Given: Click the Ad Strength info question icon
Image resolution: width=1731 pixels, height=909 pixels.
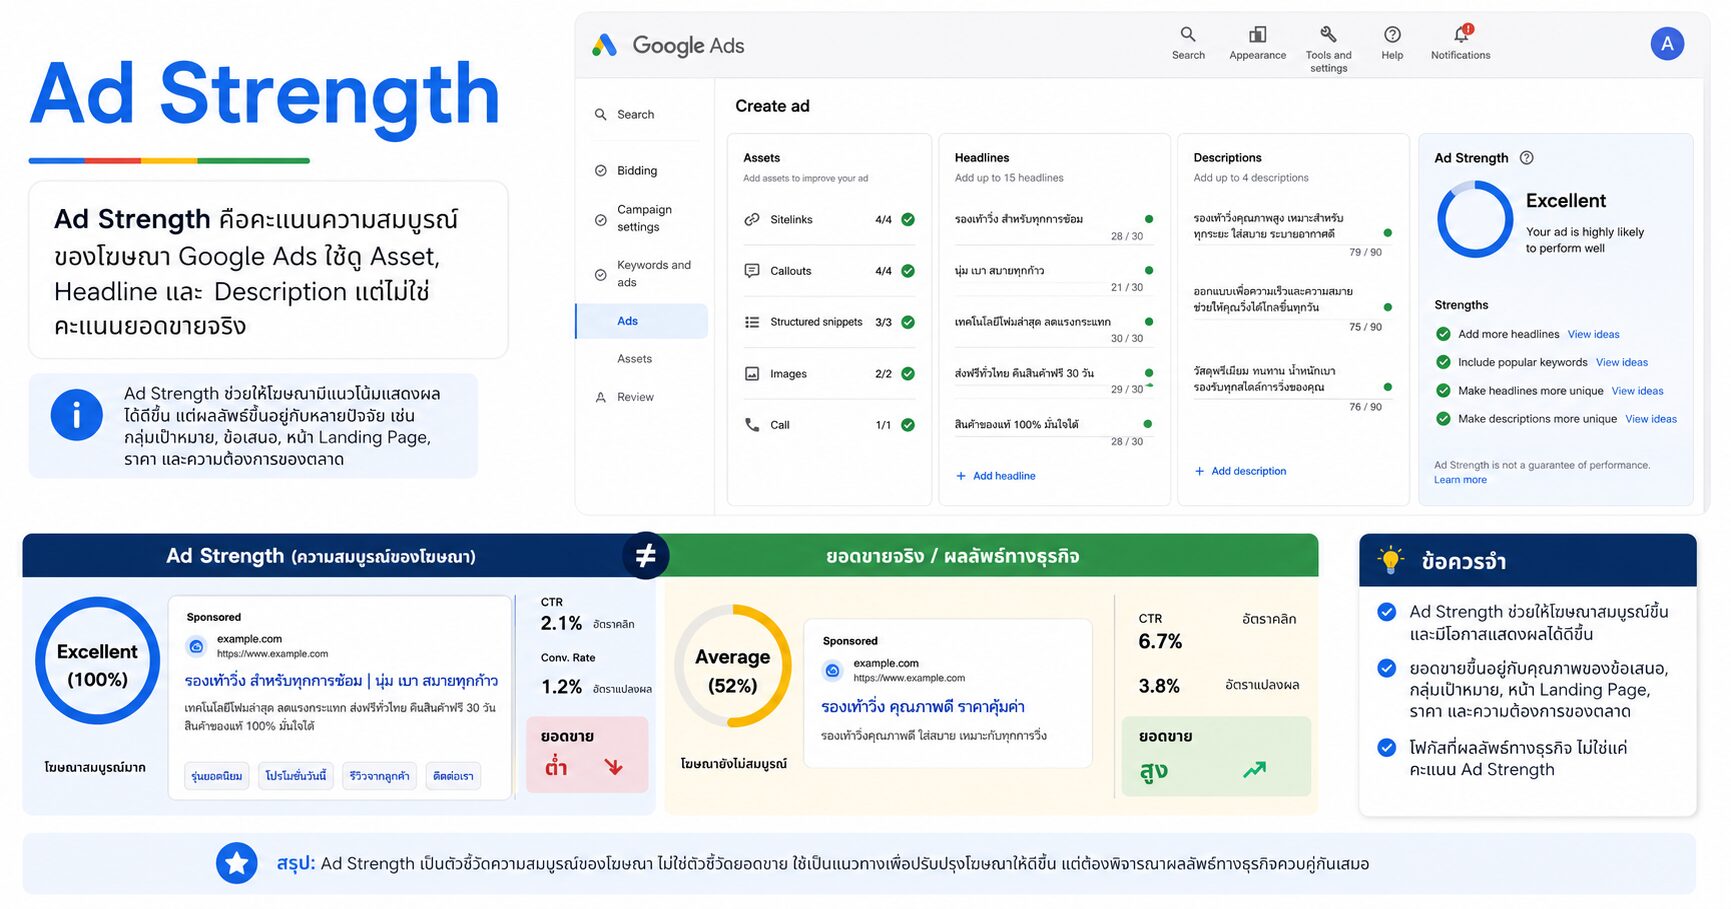Looking at the screenshot, I should pyautogui.click(x=1526, y=158).
